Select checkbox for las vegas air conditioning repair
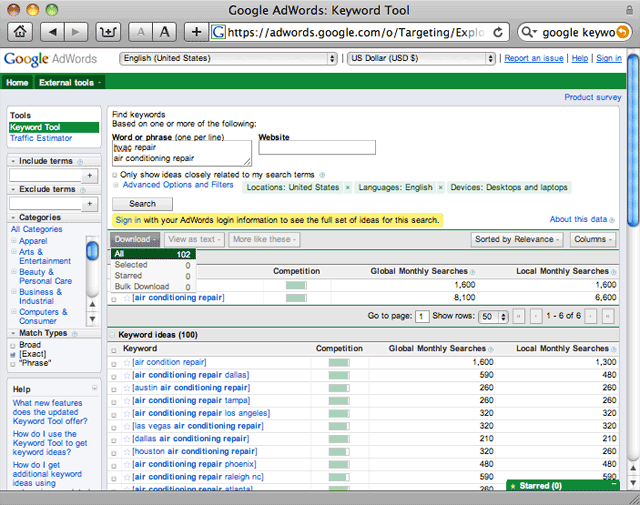The image size is (640, 505). (114, 427)
